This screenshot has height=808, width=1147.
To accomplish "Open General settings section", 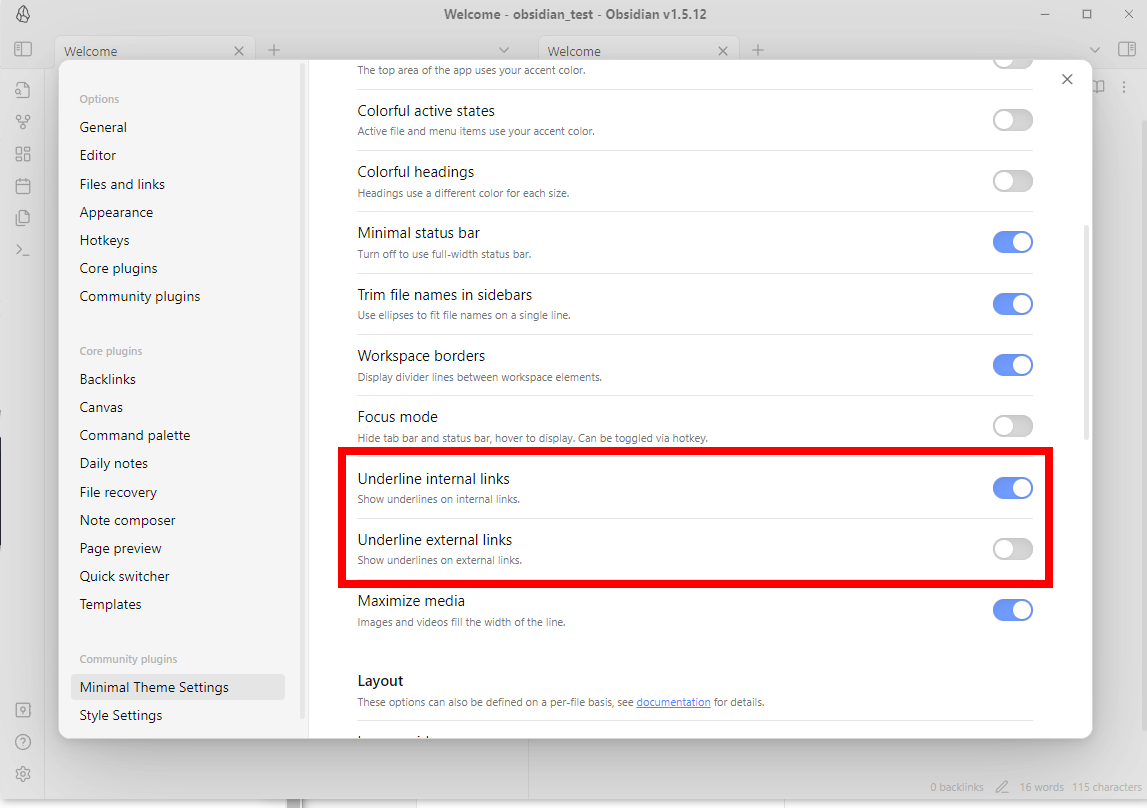I will pyautogui.click(x=178, y=127).
